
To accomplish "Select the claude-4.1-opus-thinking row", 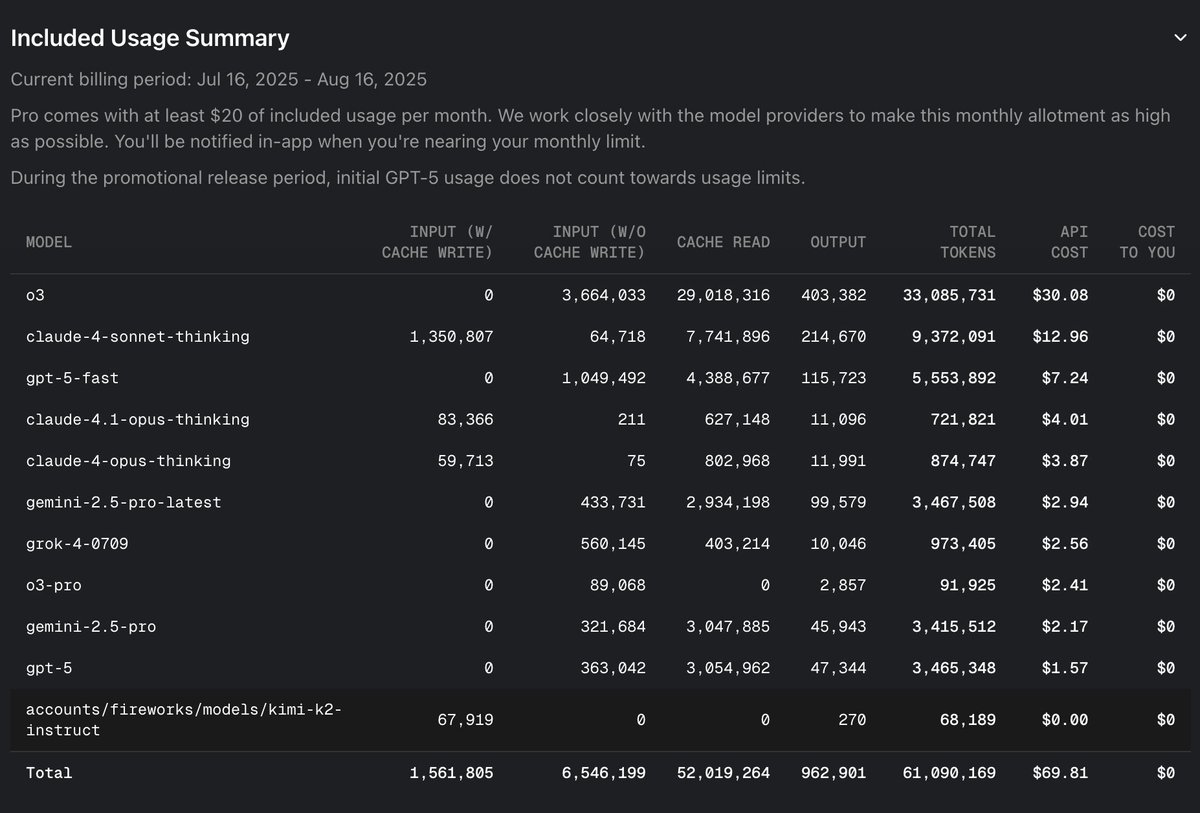I will click(x=138, y=419).
